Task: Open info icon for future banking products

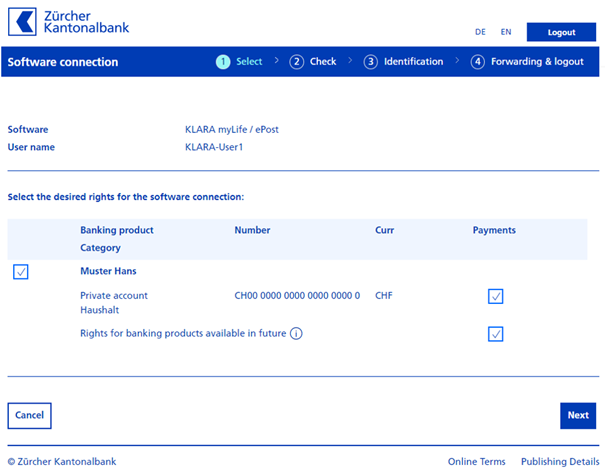Action: (296, 333)
